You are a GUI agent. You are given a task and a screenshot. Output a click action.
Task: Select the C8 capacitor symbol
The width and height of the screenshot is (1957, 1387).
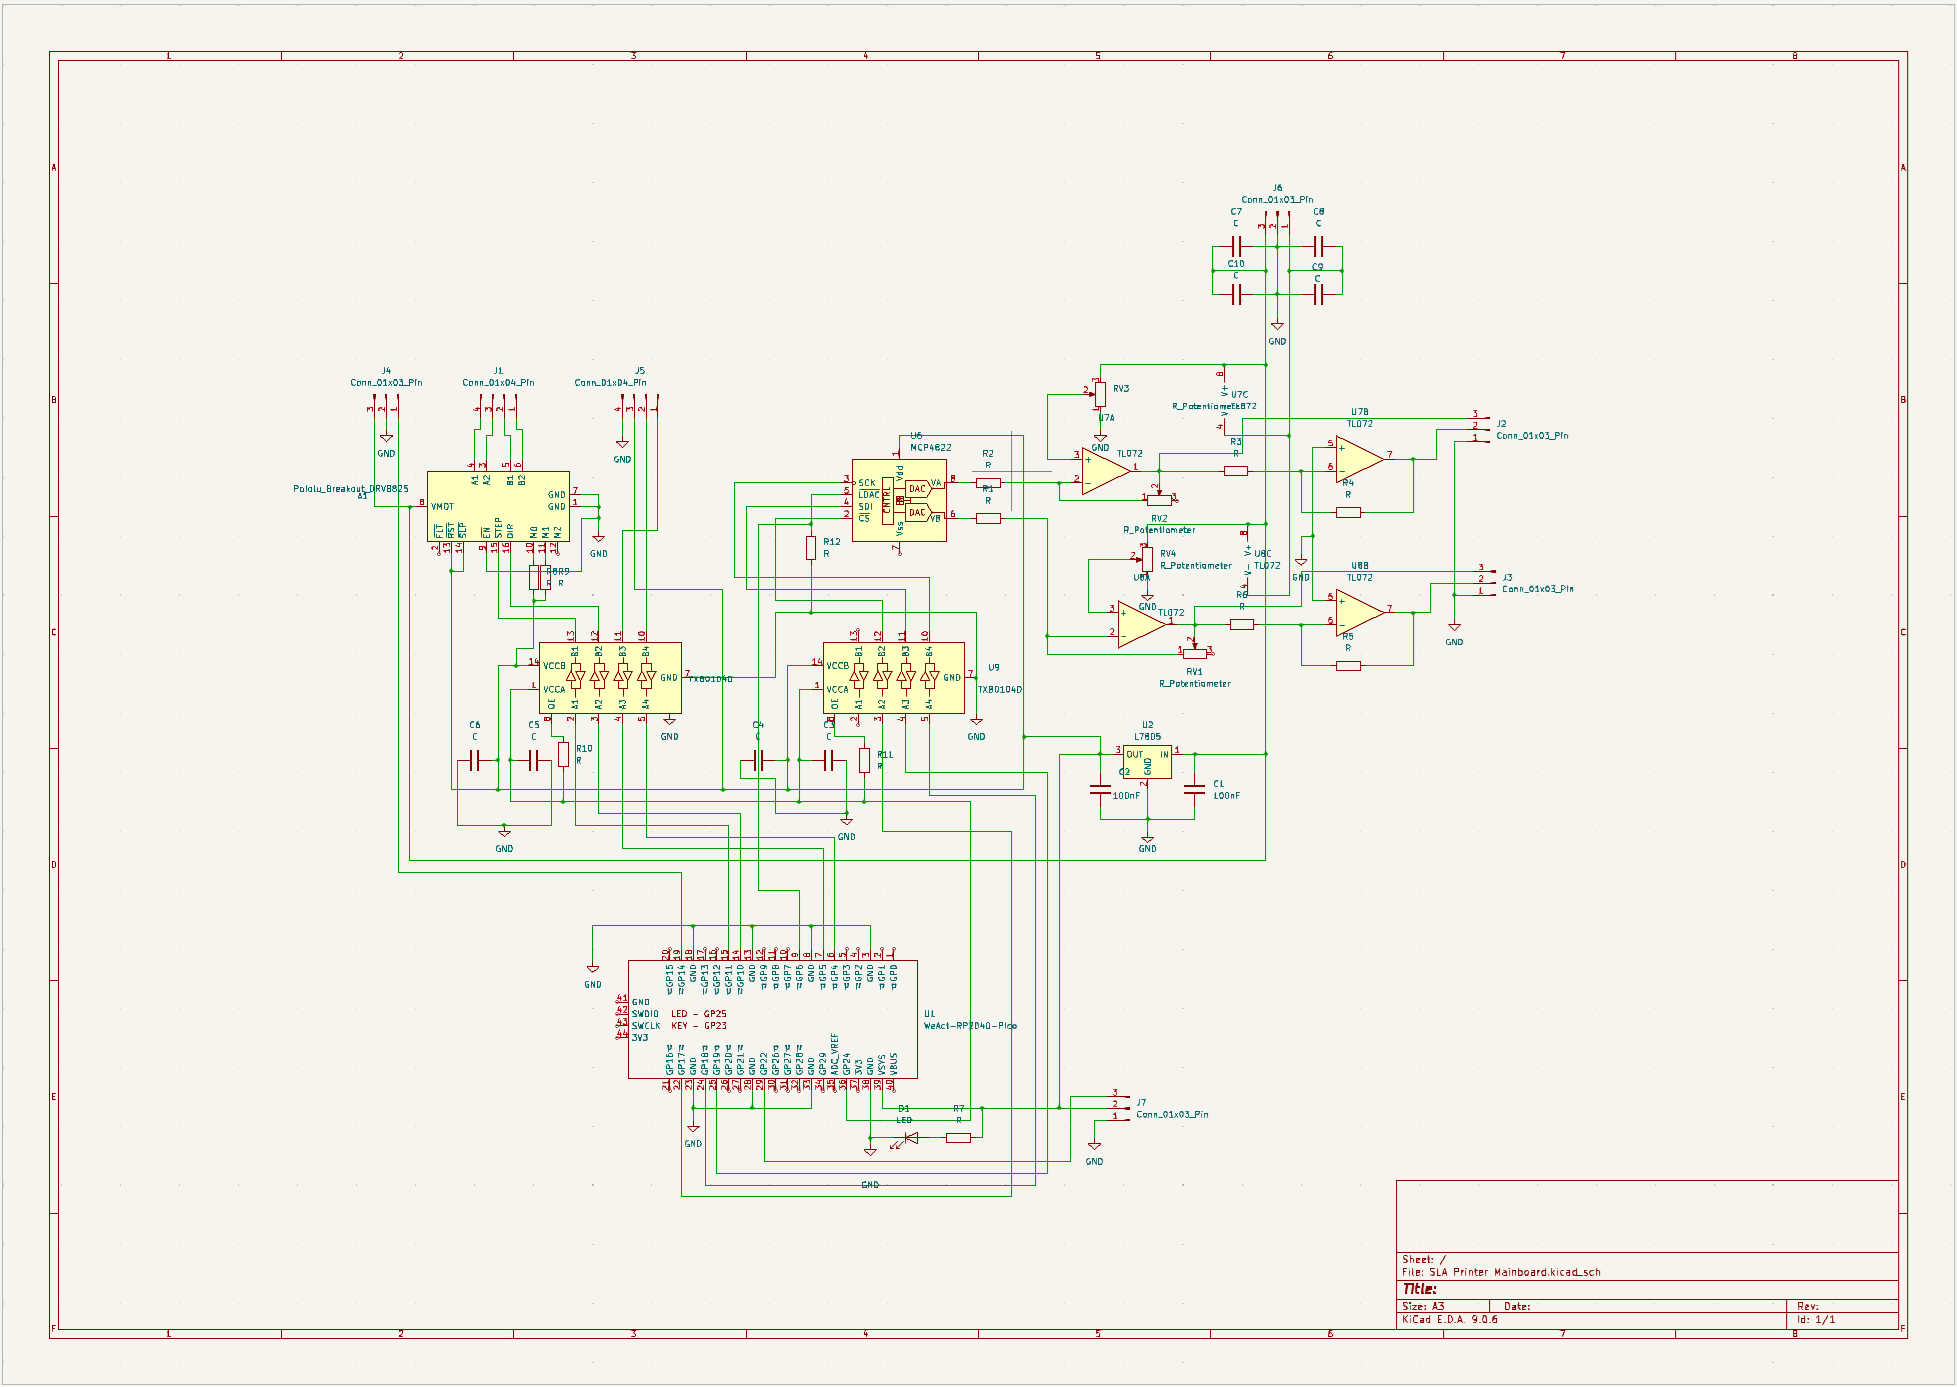pos(1319,246)
